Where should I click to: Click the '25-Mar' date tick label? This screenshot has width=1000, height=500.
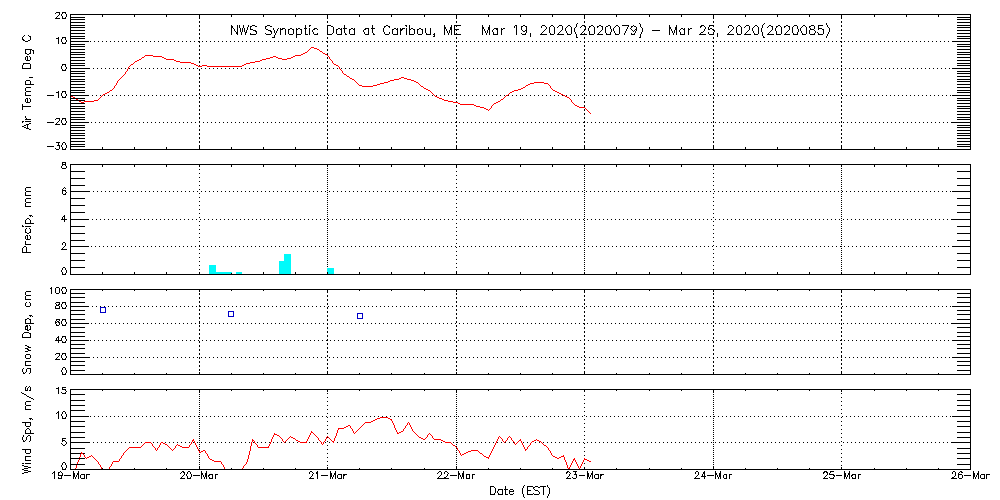click(842, 476)
